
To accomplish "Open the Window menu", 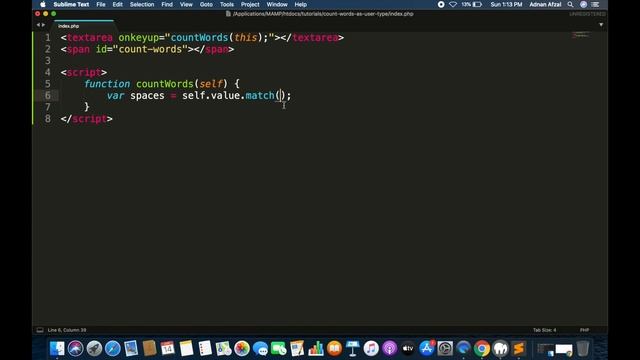I will [x=277, y=4].
